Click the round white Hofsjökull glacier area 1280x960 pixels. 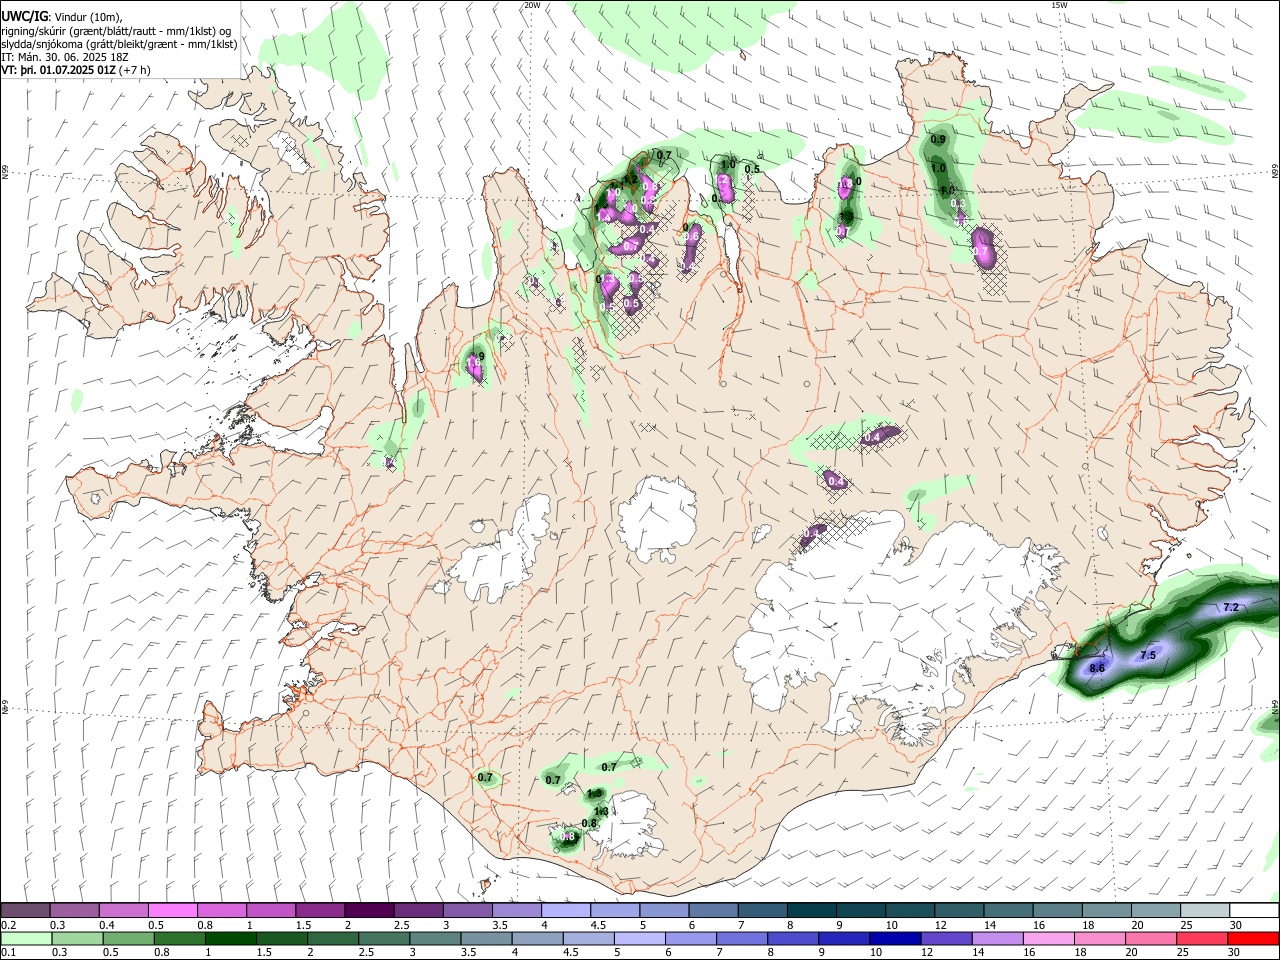click(x=657, y=517)
